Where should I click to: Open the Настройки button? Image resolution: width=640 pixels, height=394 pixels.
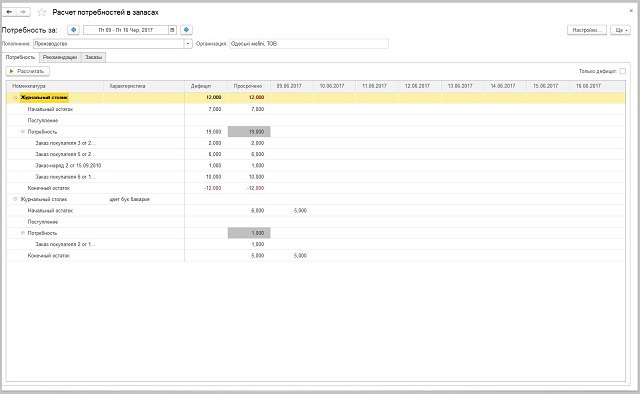coord(587,30)
